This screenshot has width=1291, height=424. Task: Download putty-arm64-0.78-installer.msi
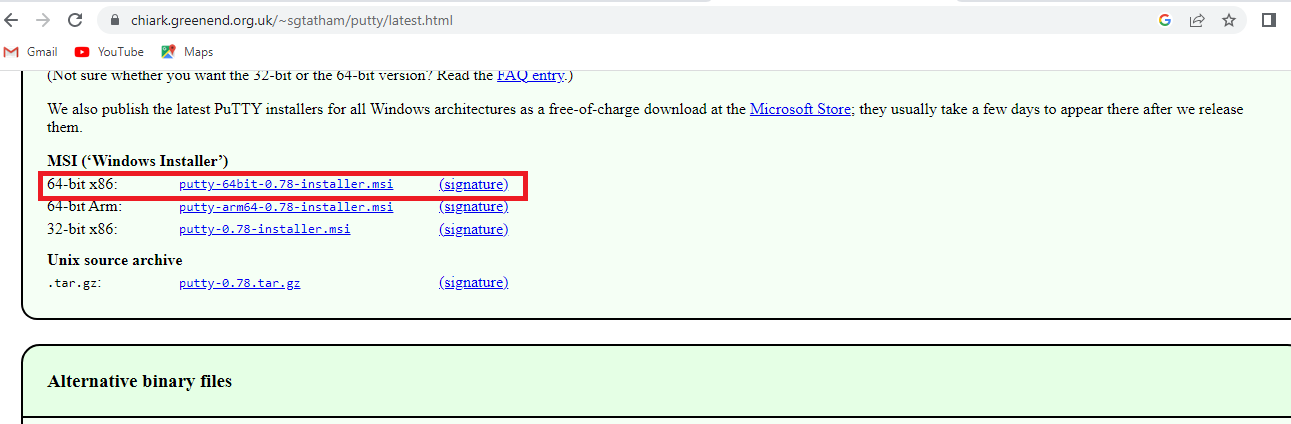(x=286, y=207)
